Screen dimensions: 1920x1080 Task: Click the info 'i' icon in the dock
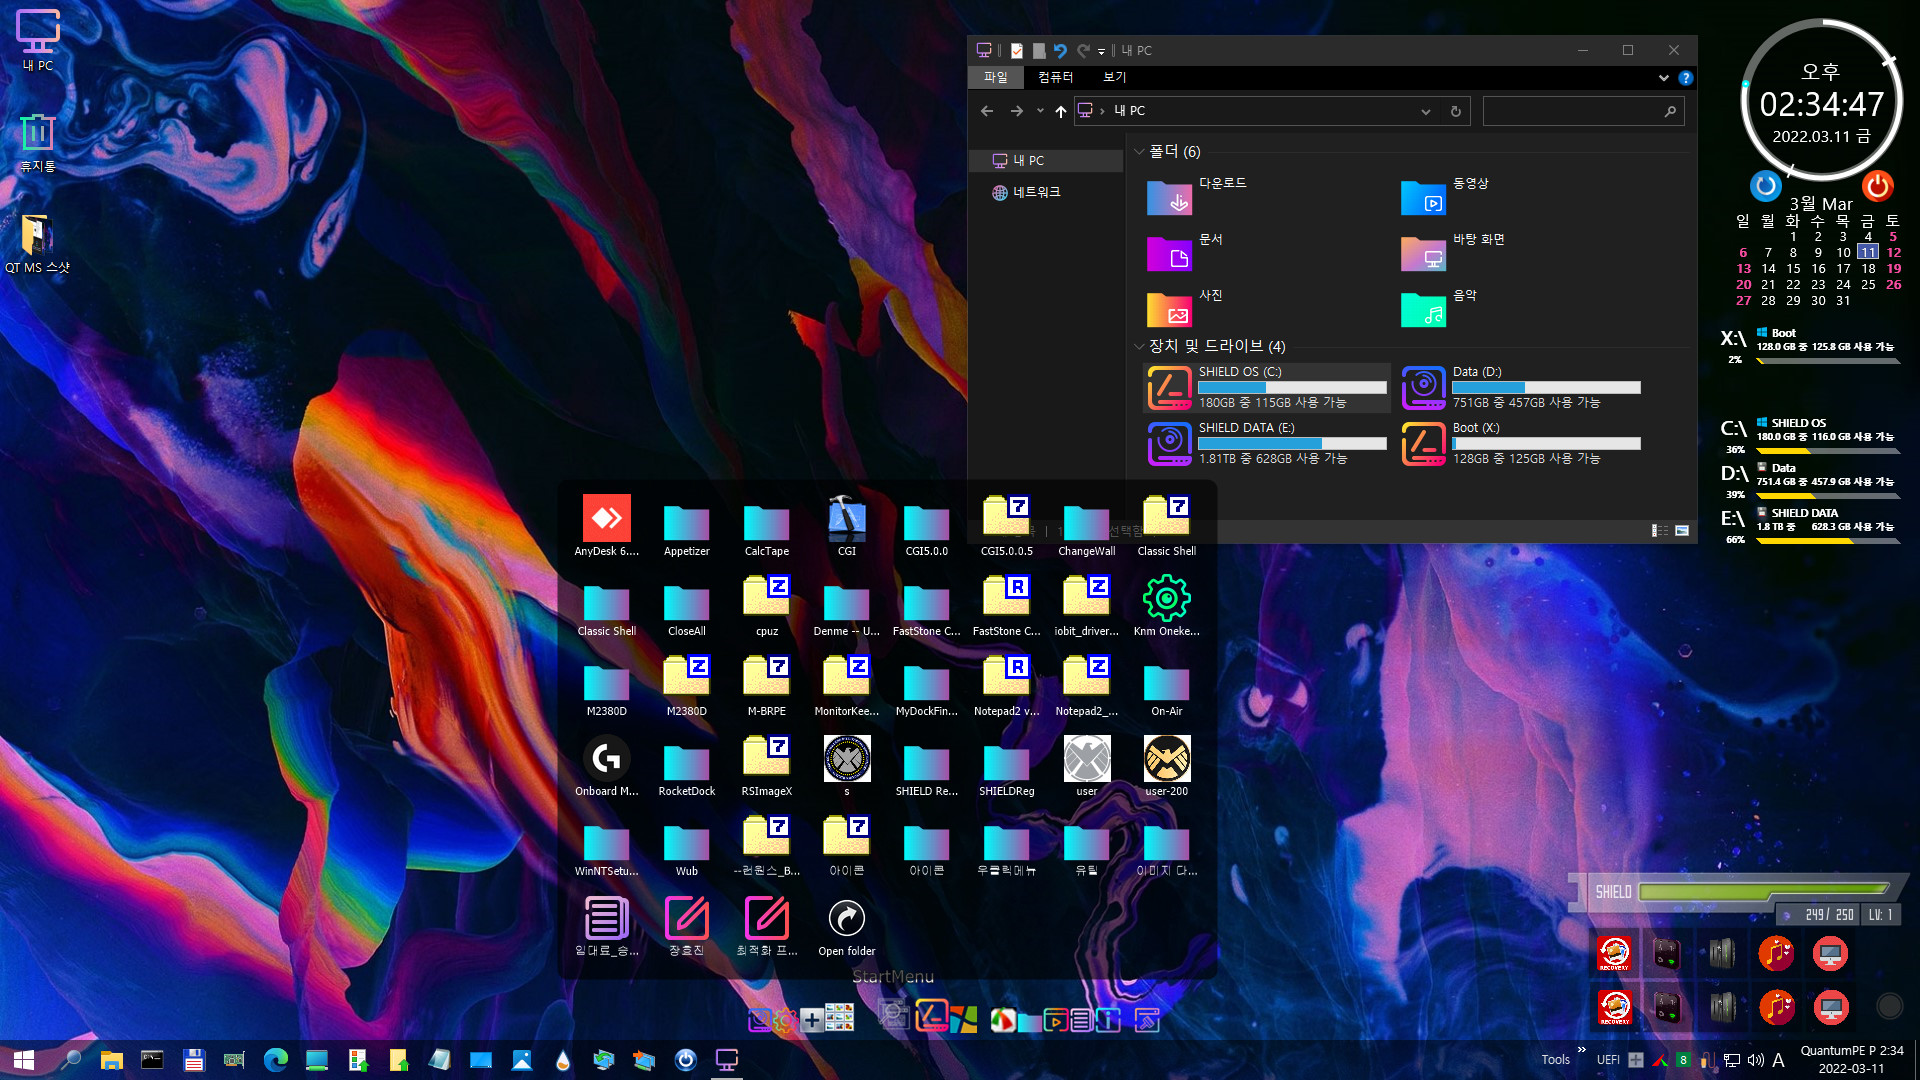coord(1107,1020)
